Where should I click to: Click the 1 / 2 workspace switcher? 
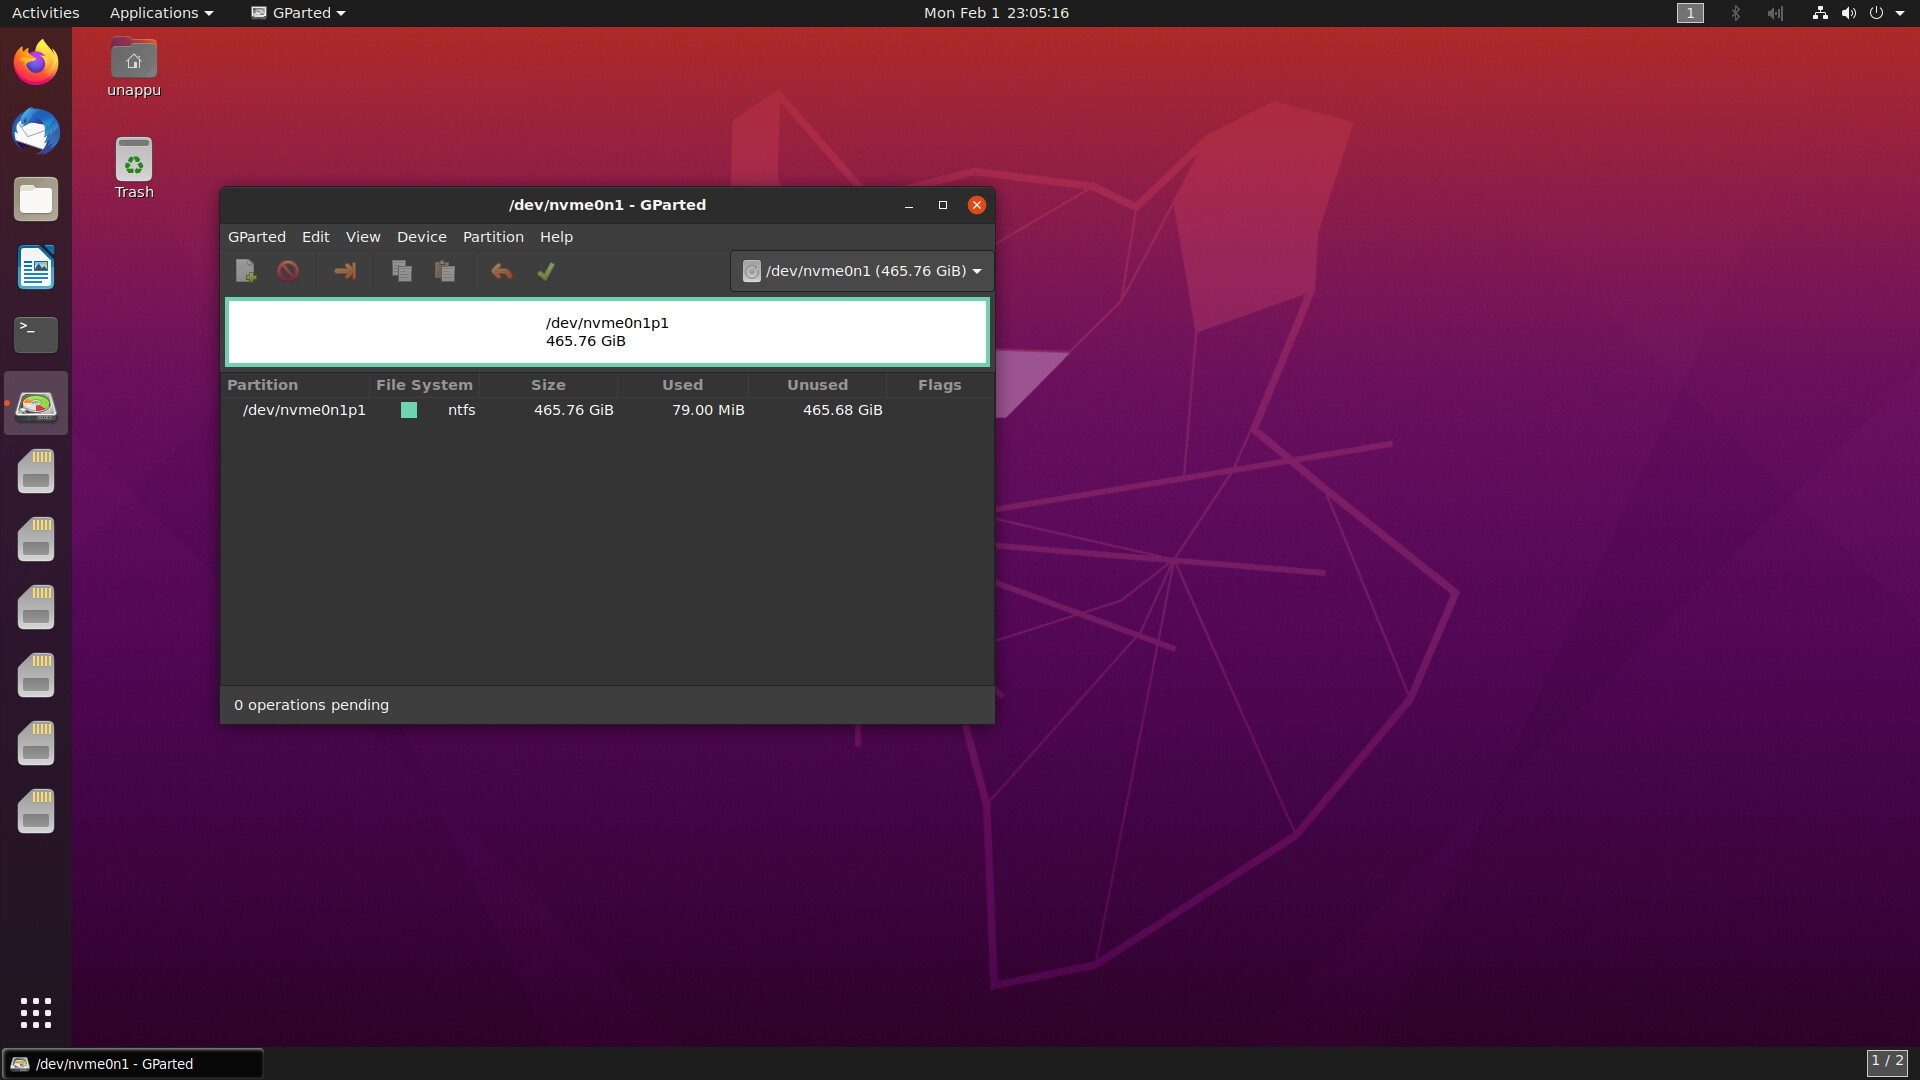click(x=1887, y=1062)
